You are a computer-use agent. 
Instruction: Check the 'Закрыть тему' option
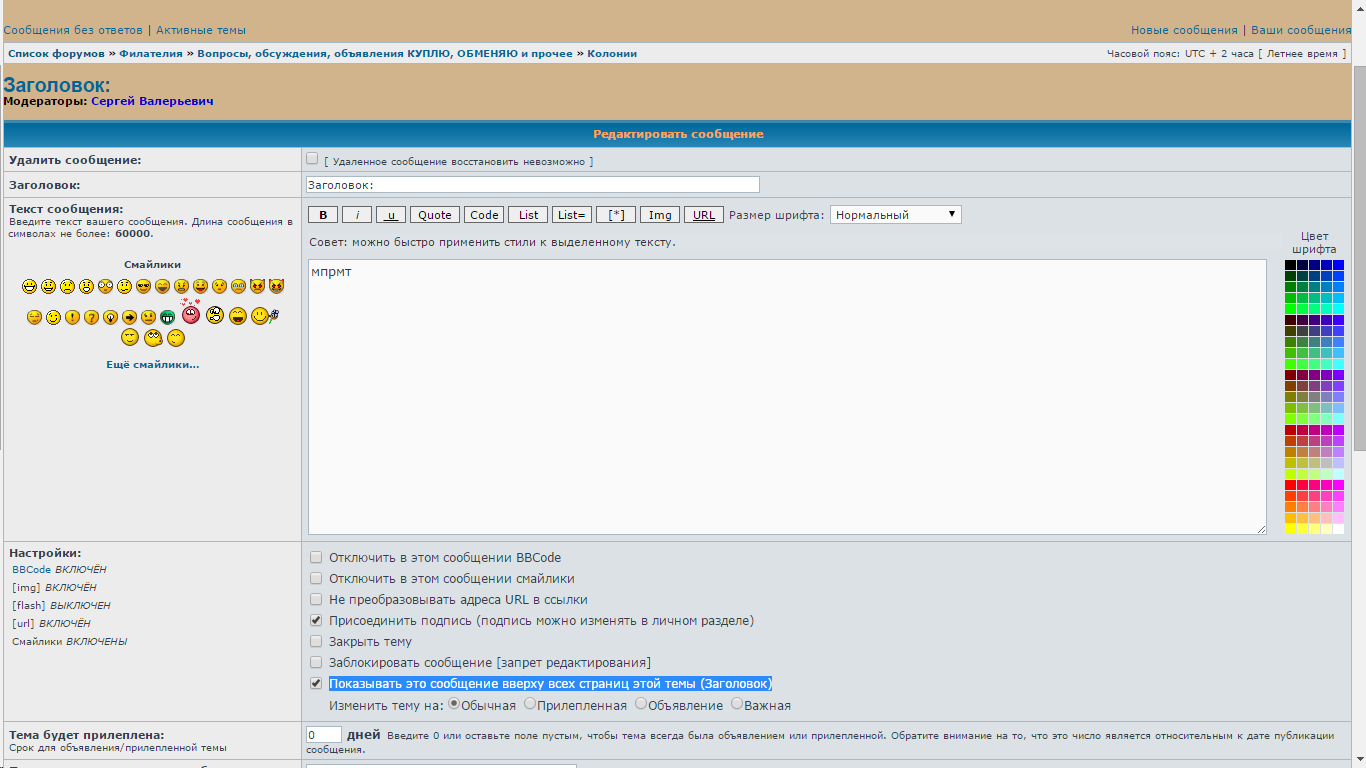[x=316, y=641]
